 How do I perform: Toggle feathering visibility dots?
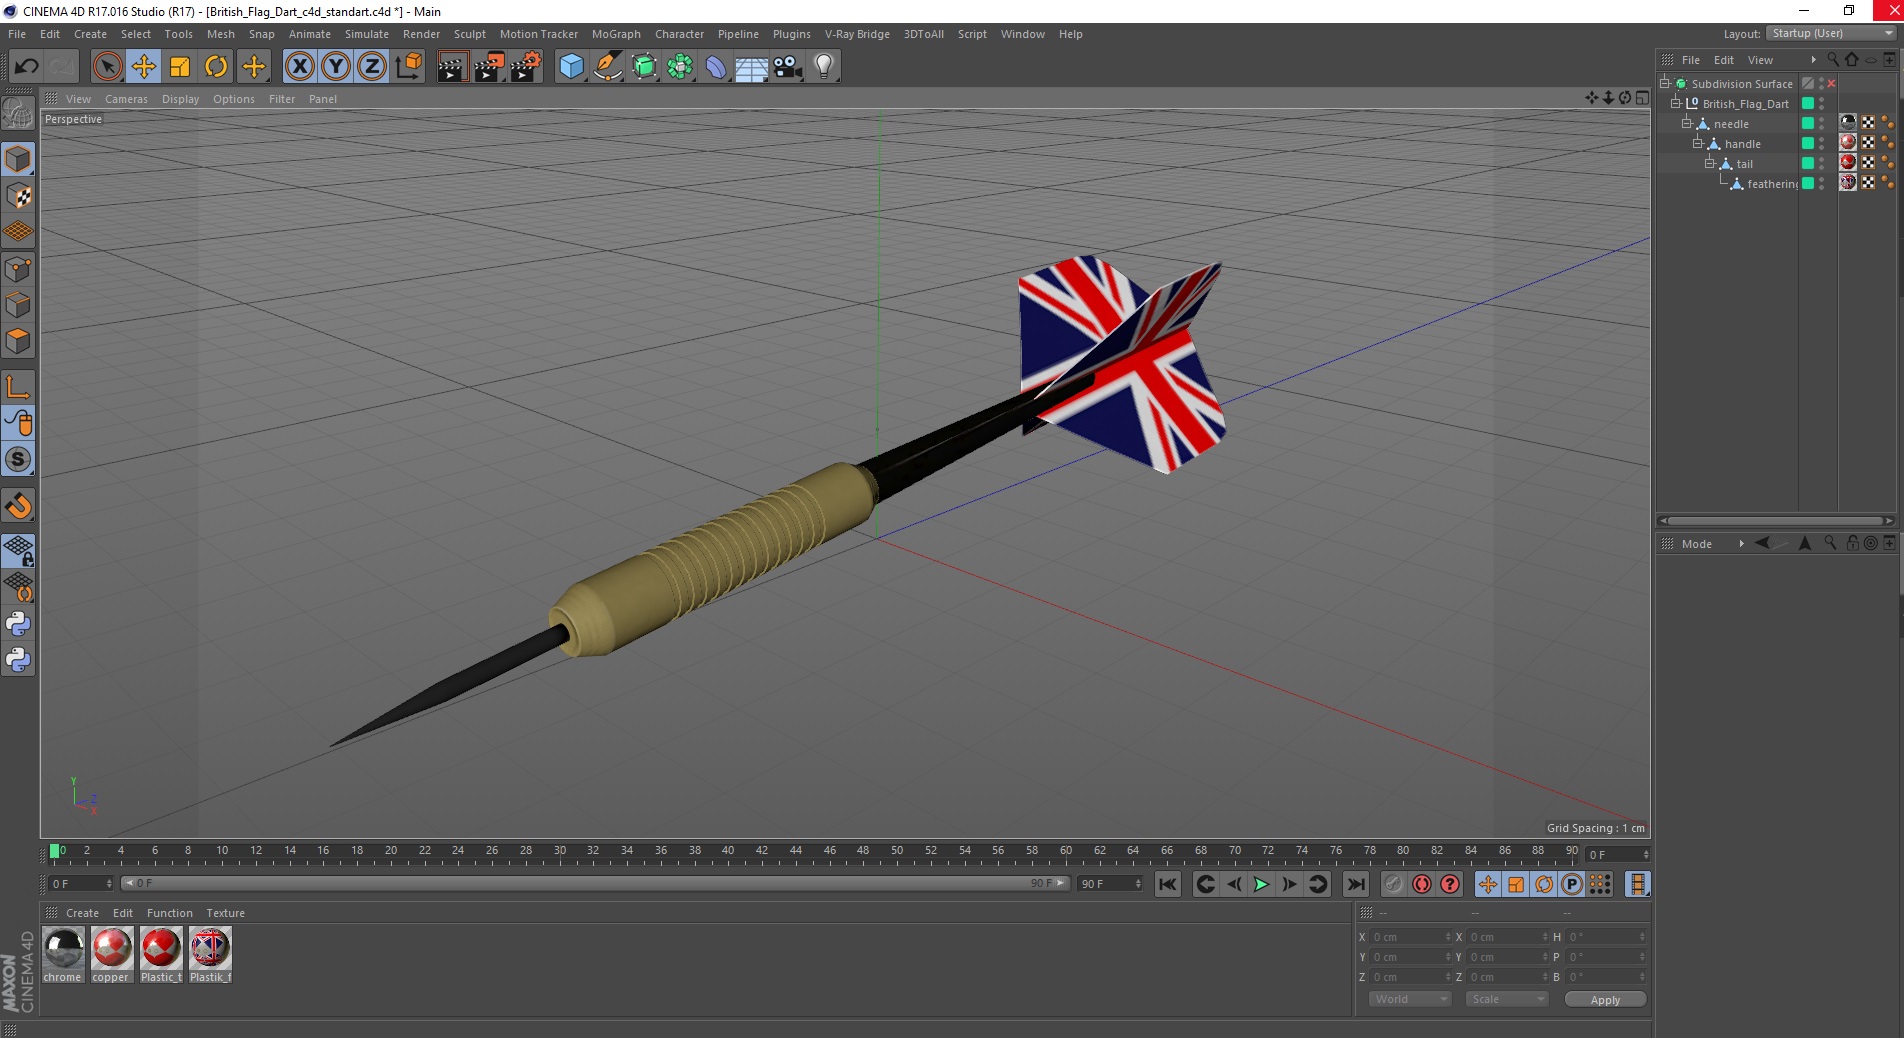click(1822, 183)
